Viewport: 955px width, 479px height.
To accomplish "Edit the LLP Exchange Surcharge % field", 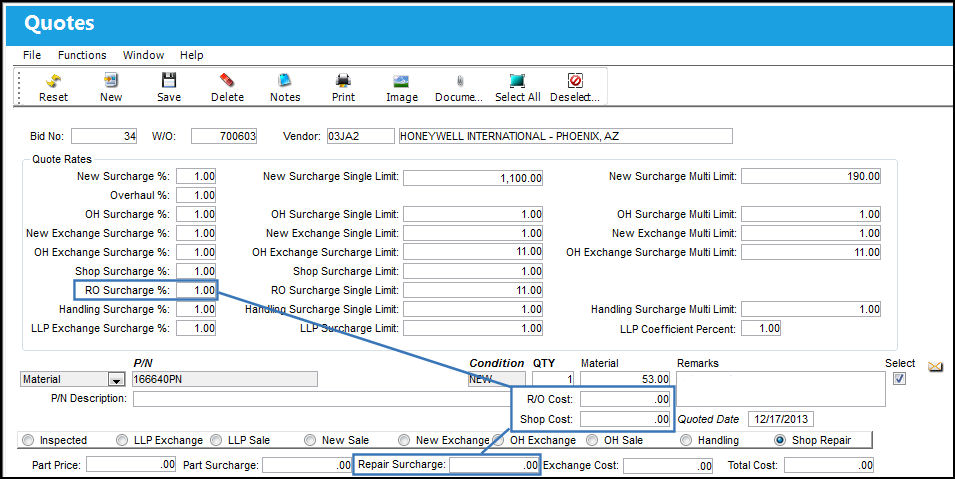I will [x=196, y=328].
